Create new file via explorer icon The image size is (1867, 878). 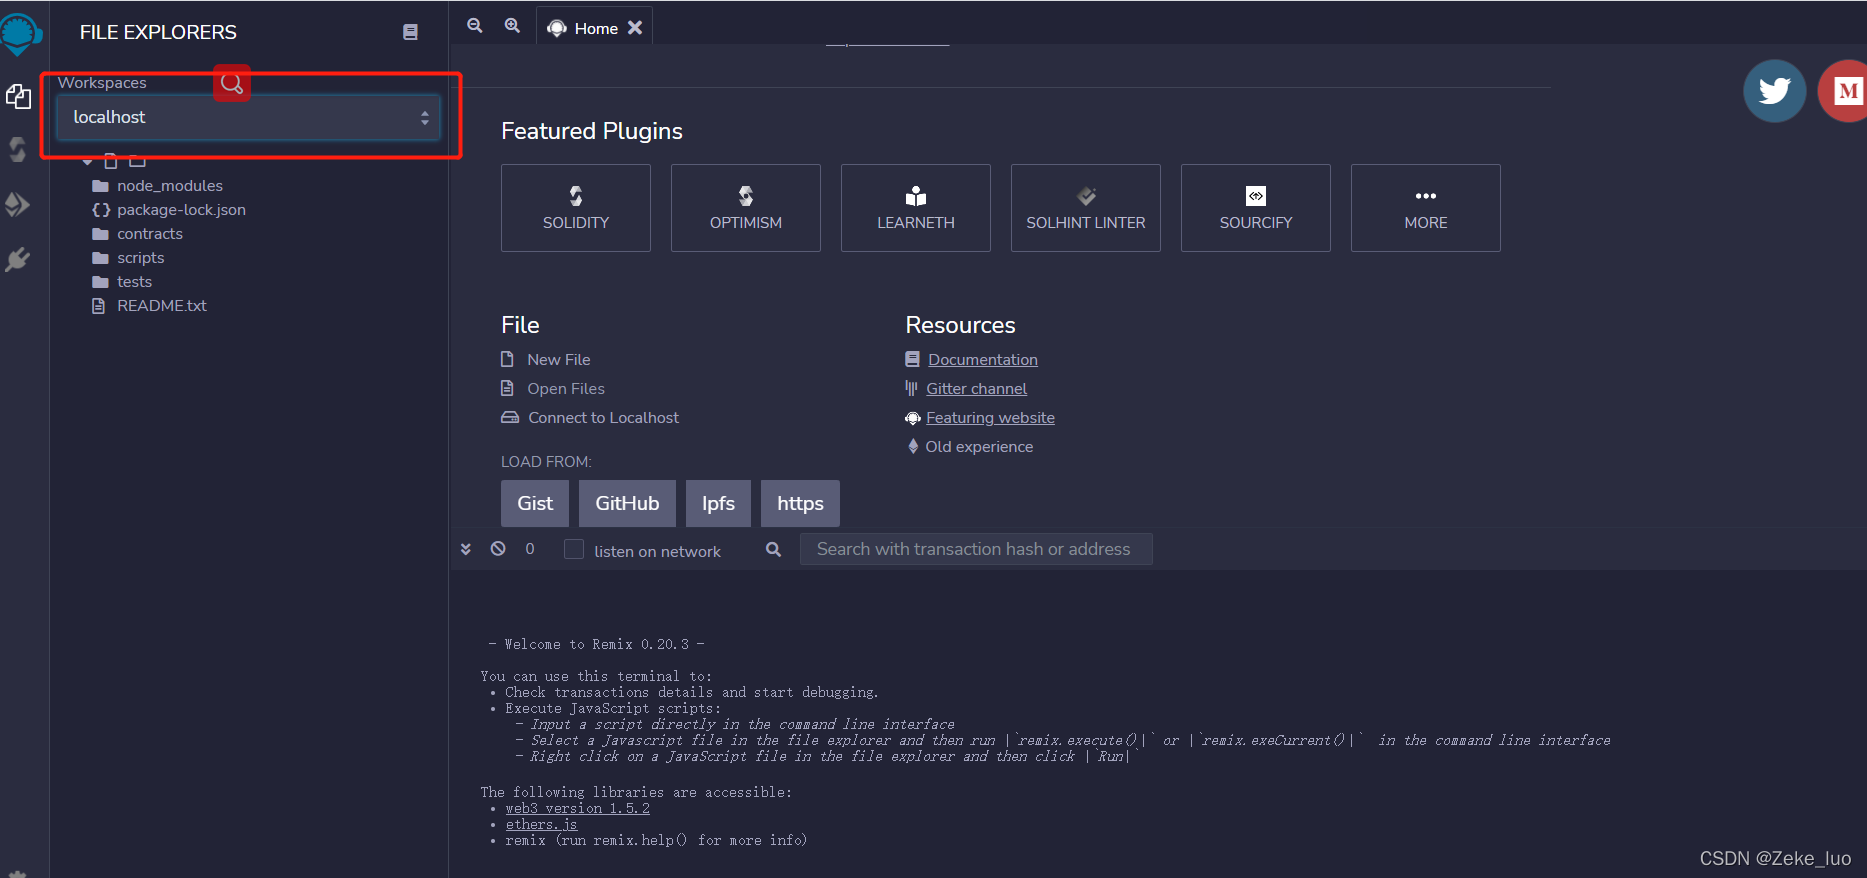tap(111, 161)
